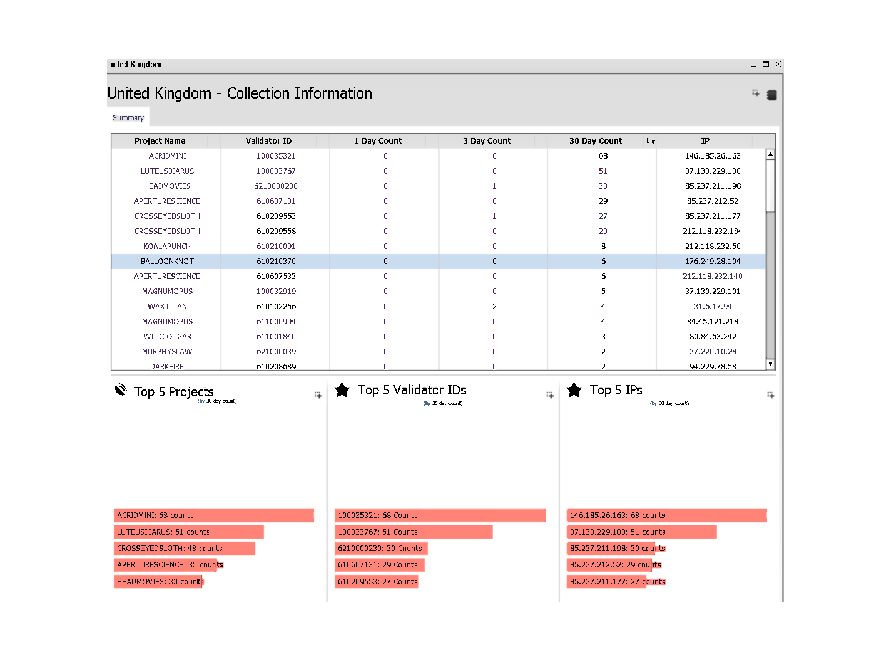Click the table scrollbar up arrow

[x=771, y=154]
